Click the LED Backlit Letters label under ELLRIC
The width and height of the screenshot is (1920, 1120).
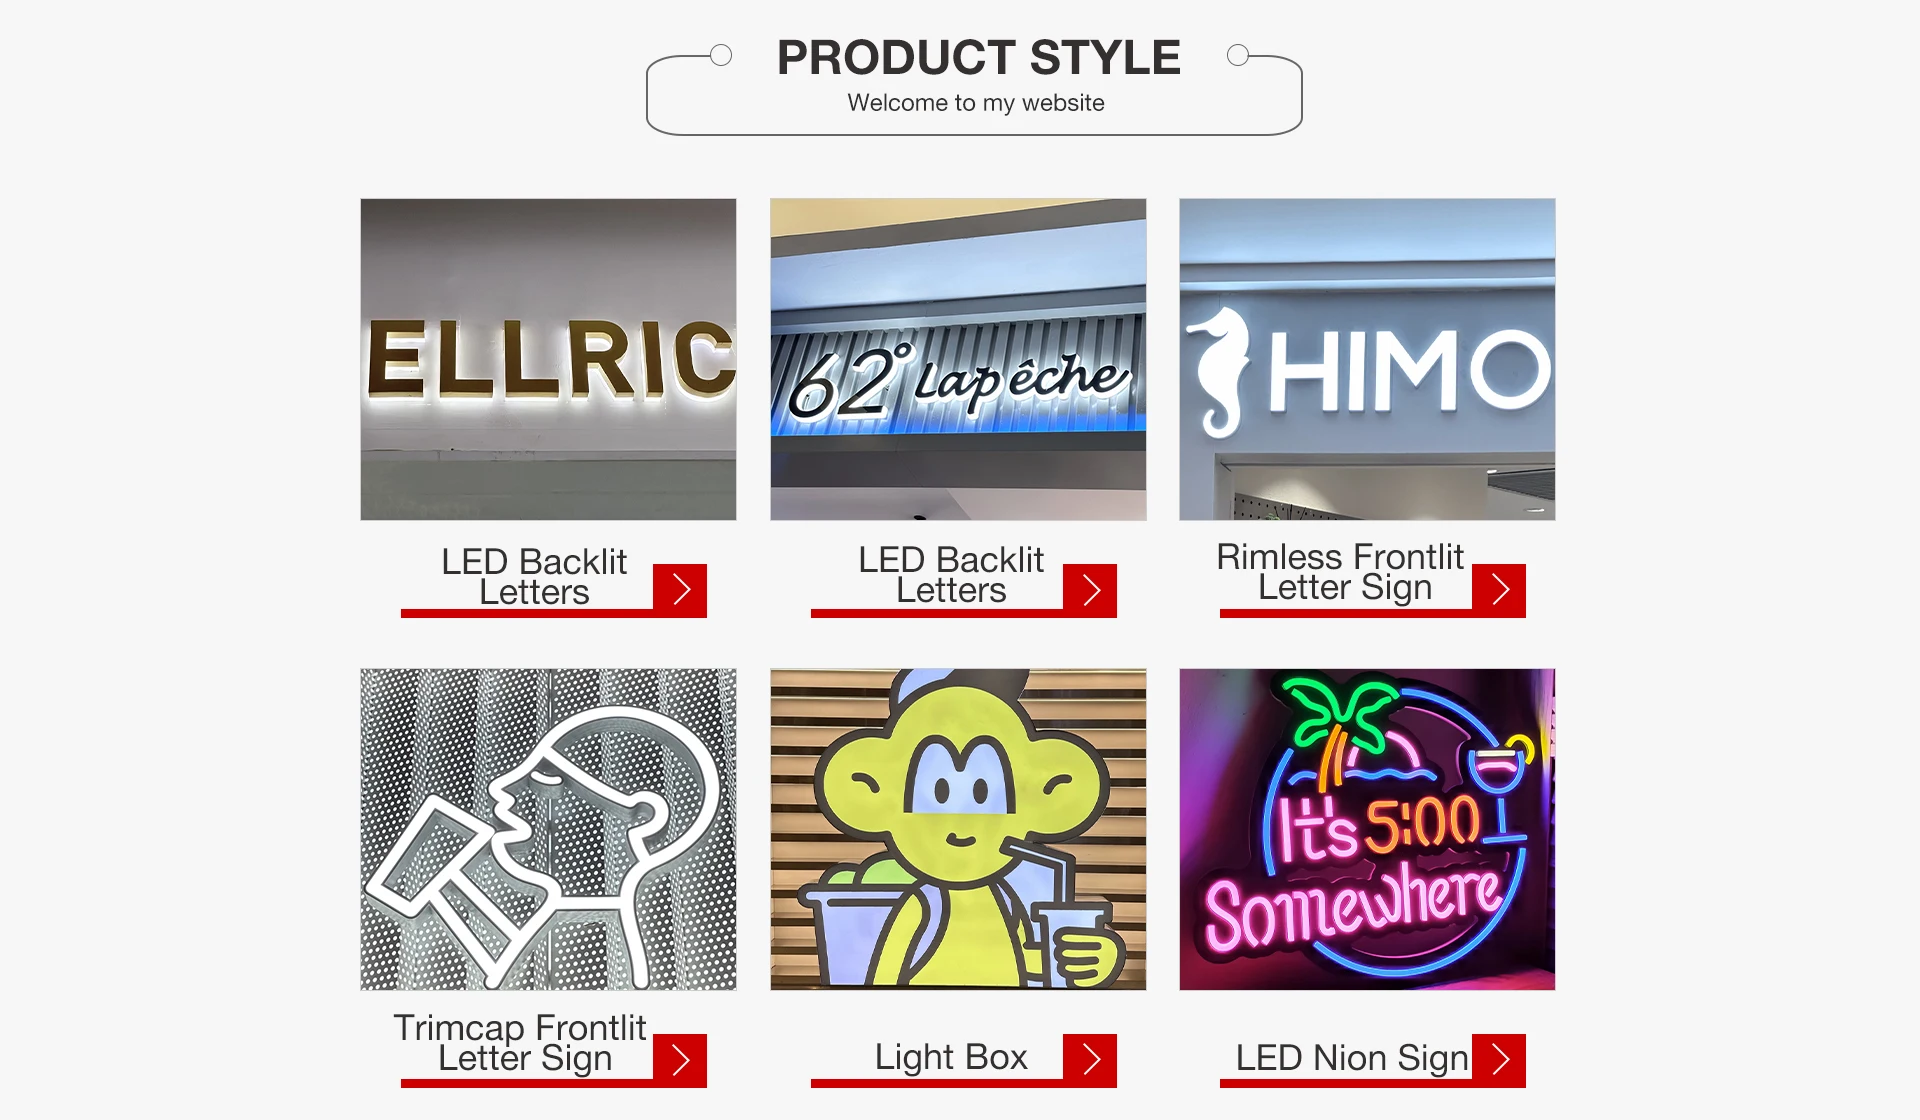coord(534,576)
